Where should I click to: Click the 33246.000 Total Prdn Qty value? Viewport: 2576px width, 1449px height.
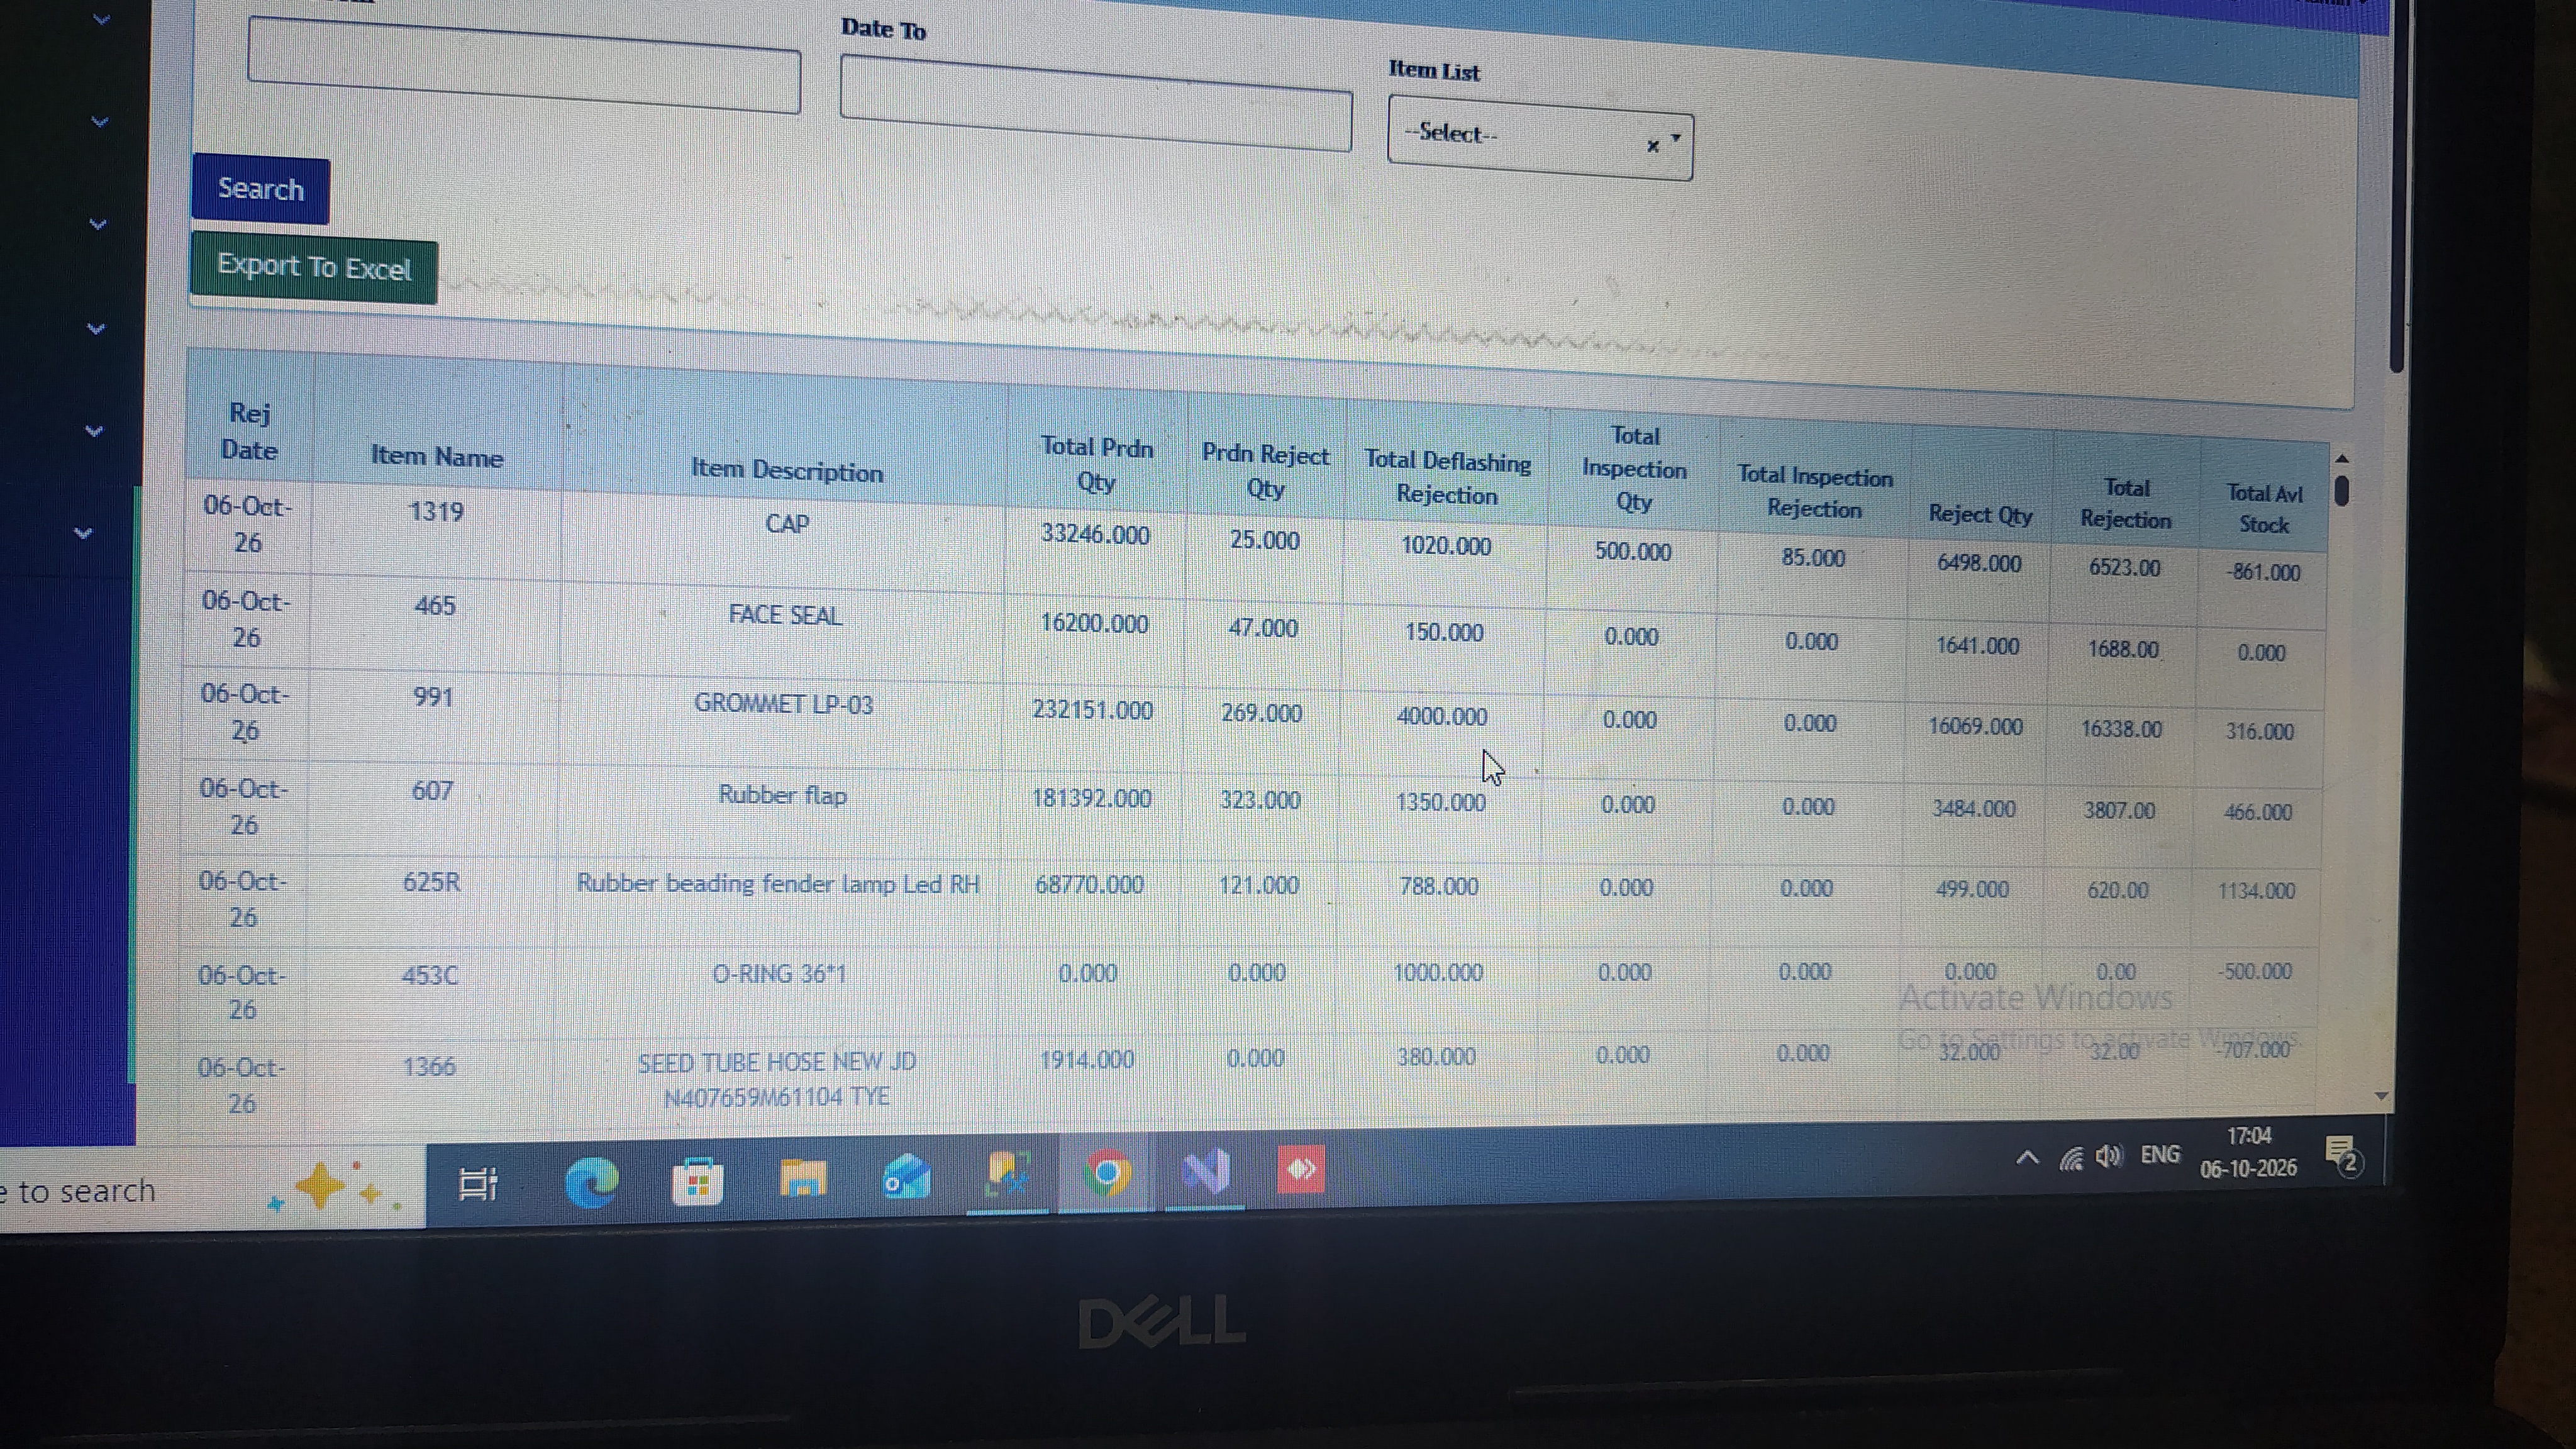(x=1095, y=534)
